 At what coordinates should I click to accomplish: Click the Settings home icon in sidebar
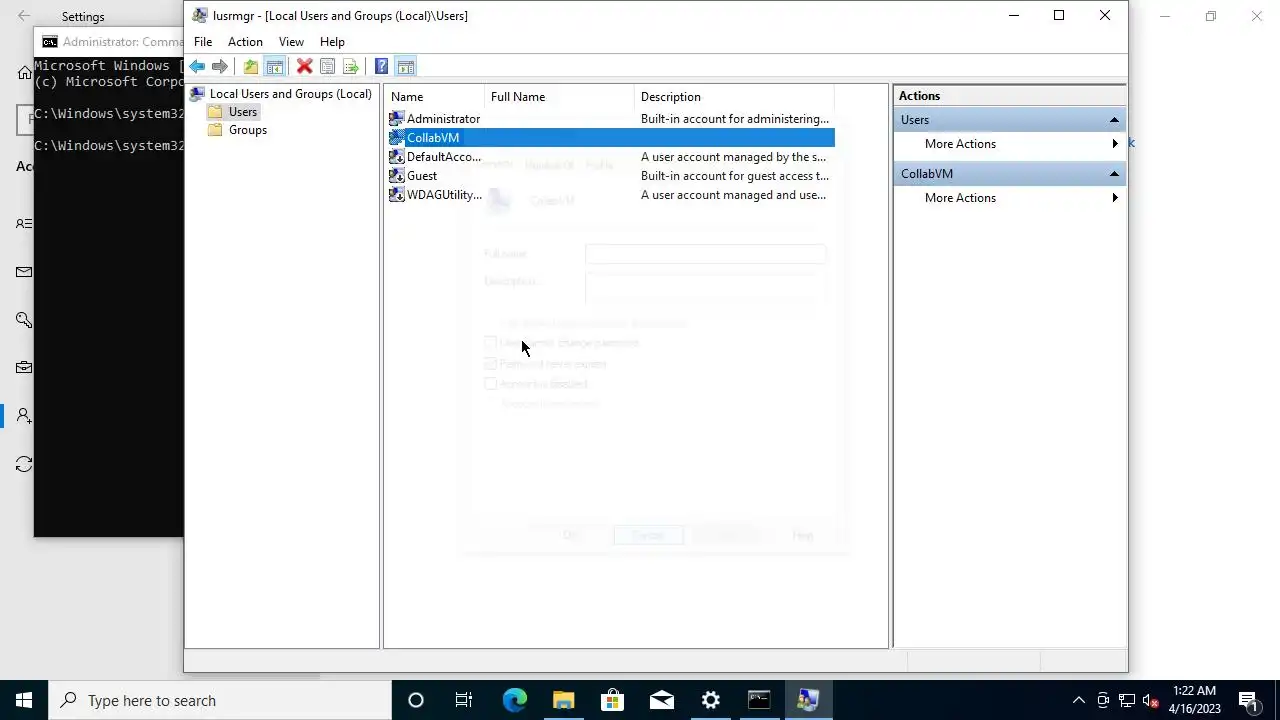point(25,72)
